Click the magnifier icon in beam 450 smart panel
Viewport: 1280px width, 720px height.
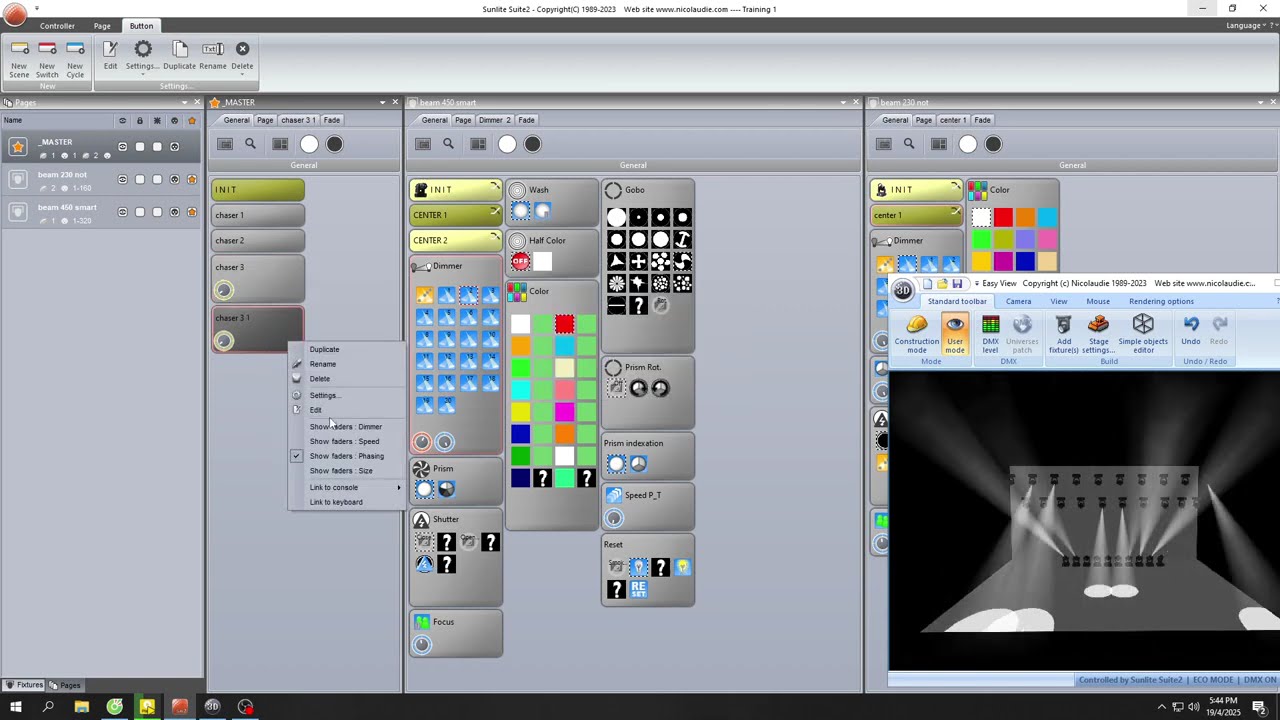tap(448, 144)
